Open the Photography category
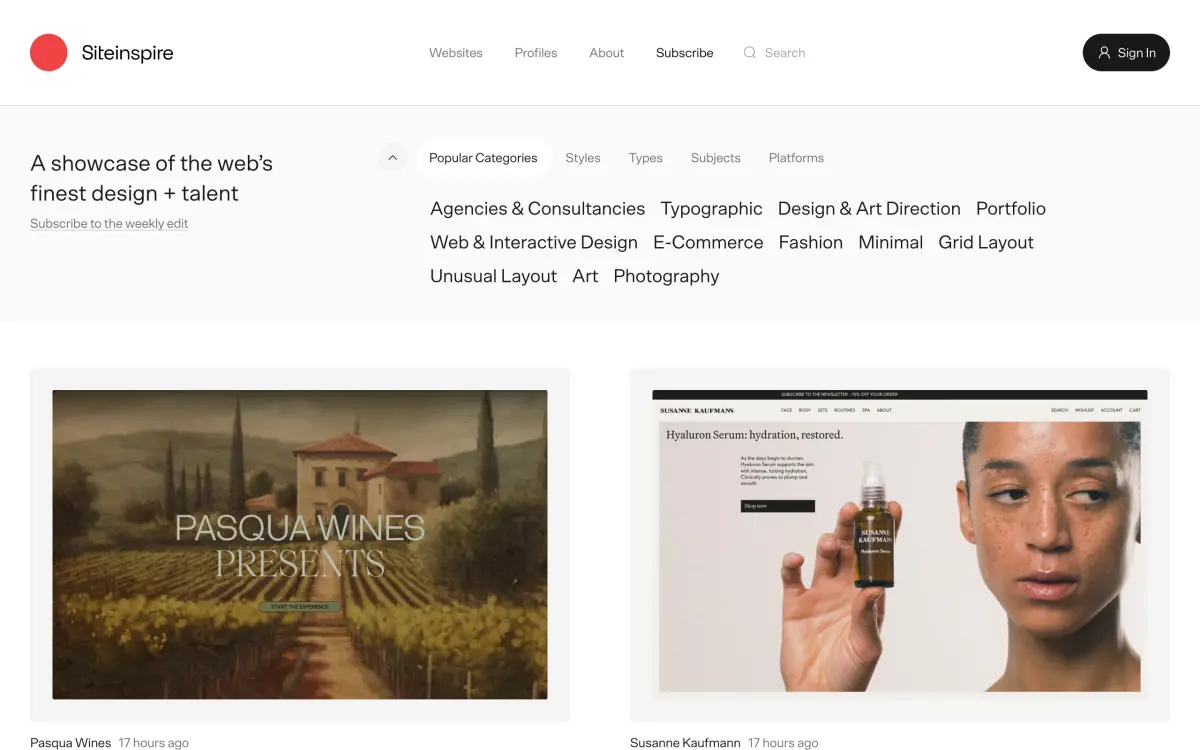 coord(666,277)
